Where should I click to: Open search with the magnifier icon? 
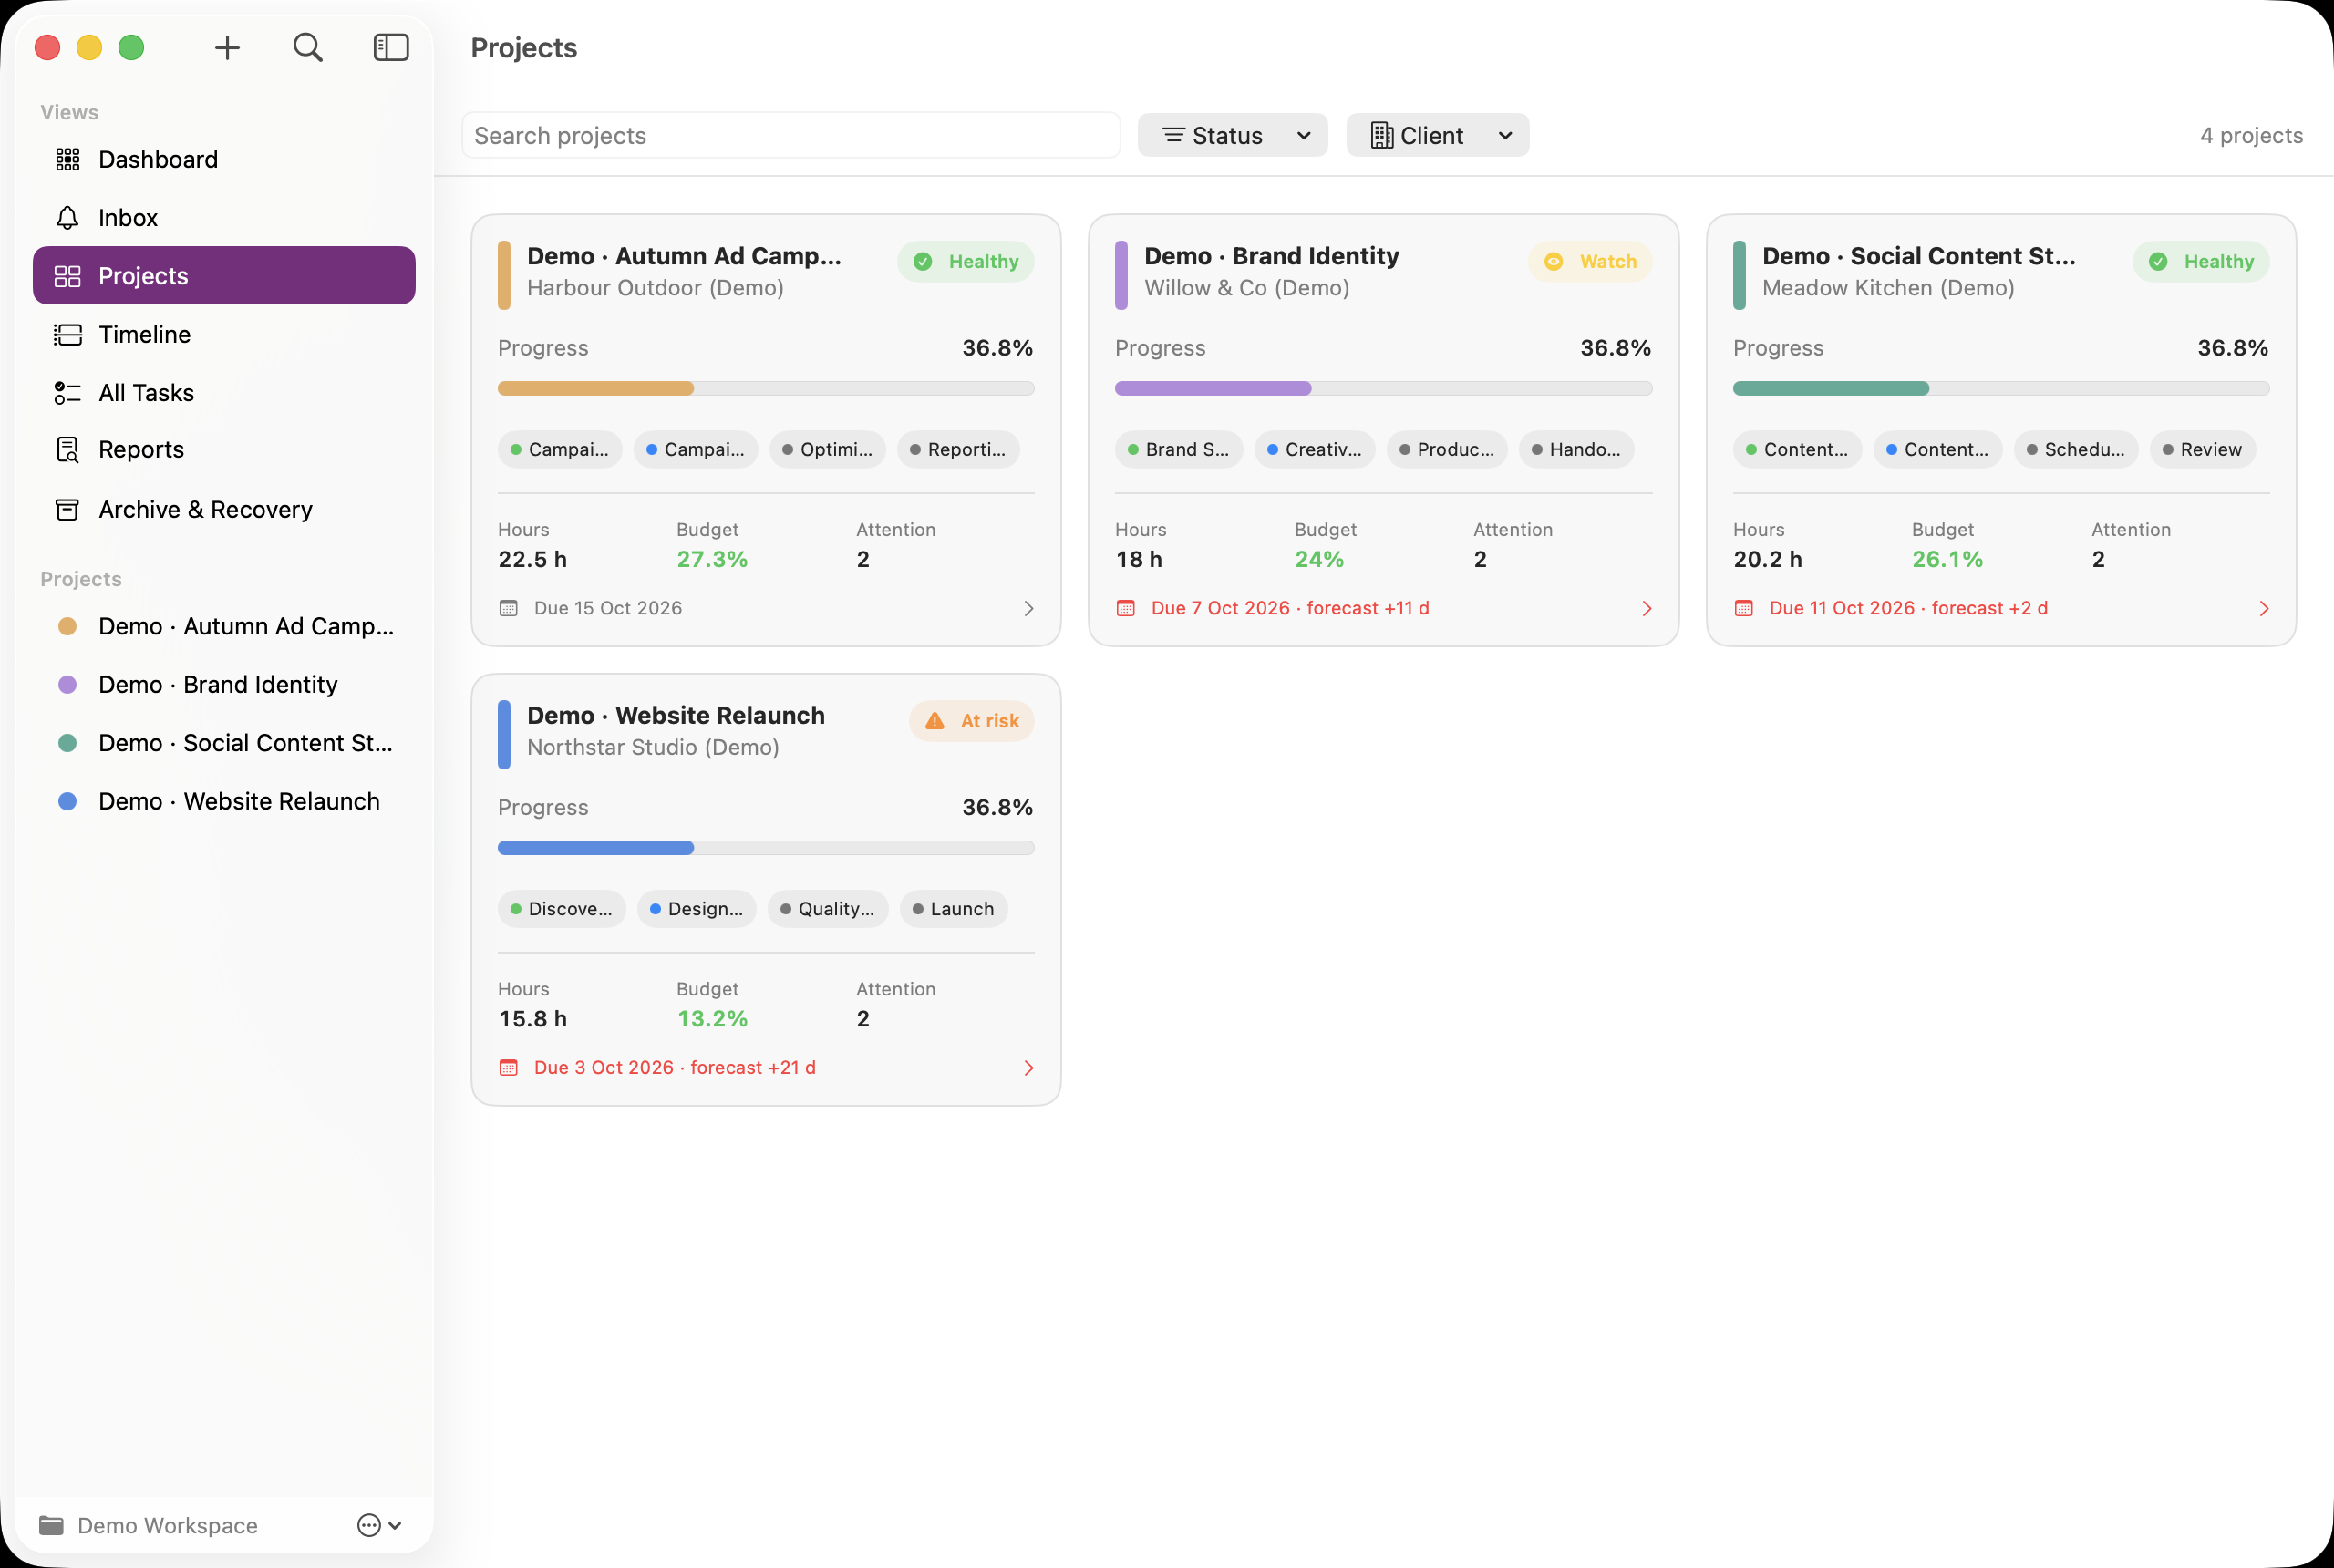[x=308, y=47]
